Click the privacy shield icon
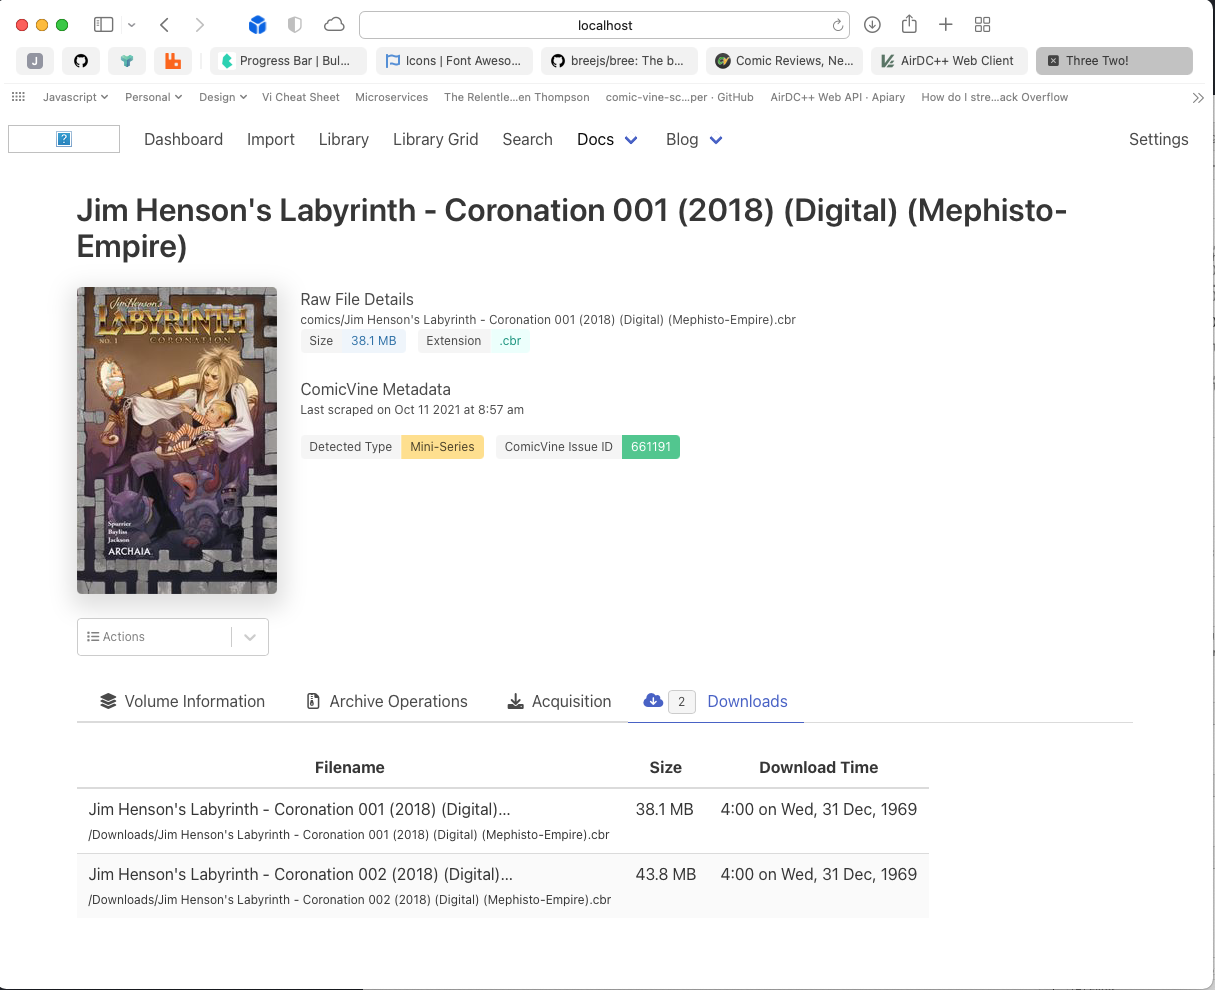Image resolution: width=1215 pixels, height=990 pixels. [x=295, y=25]
